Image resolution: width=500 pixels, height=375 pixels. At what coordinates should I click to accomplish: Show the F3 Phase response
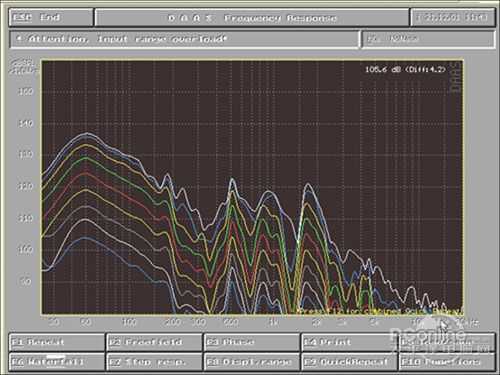[x=252, y=342]
